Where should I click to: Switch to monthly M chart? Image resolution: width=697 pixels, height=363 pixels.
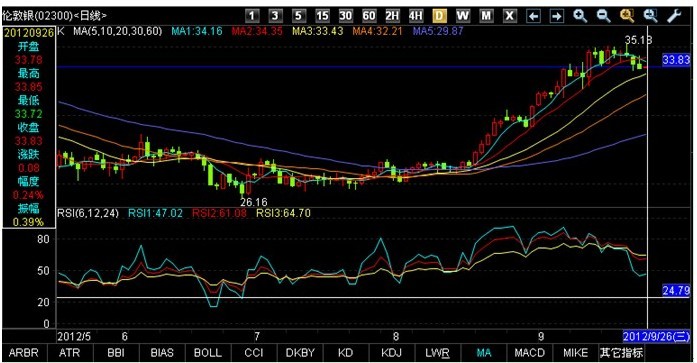click(x=486, y=16)
